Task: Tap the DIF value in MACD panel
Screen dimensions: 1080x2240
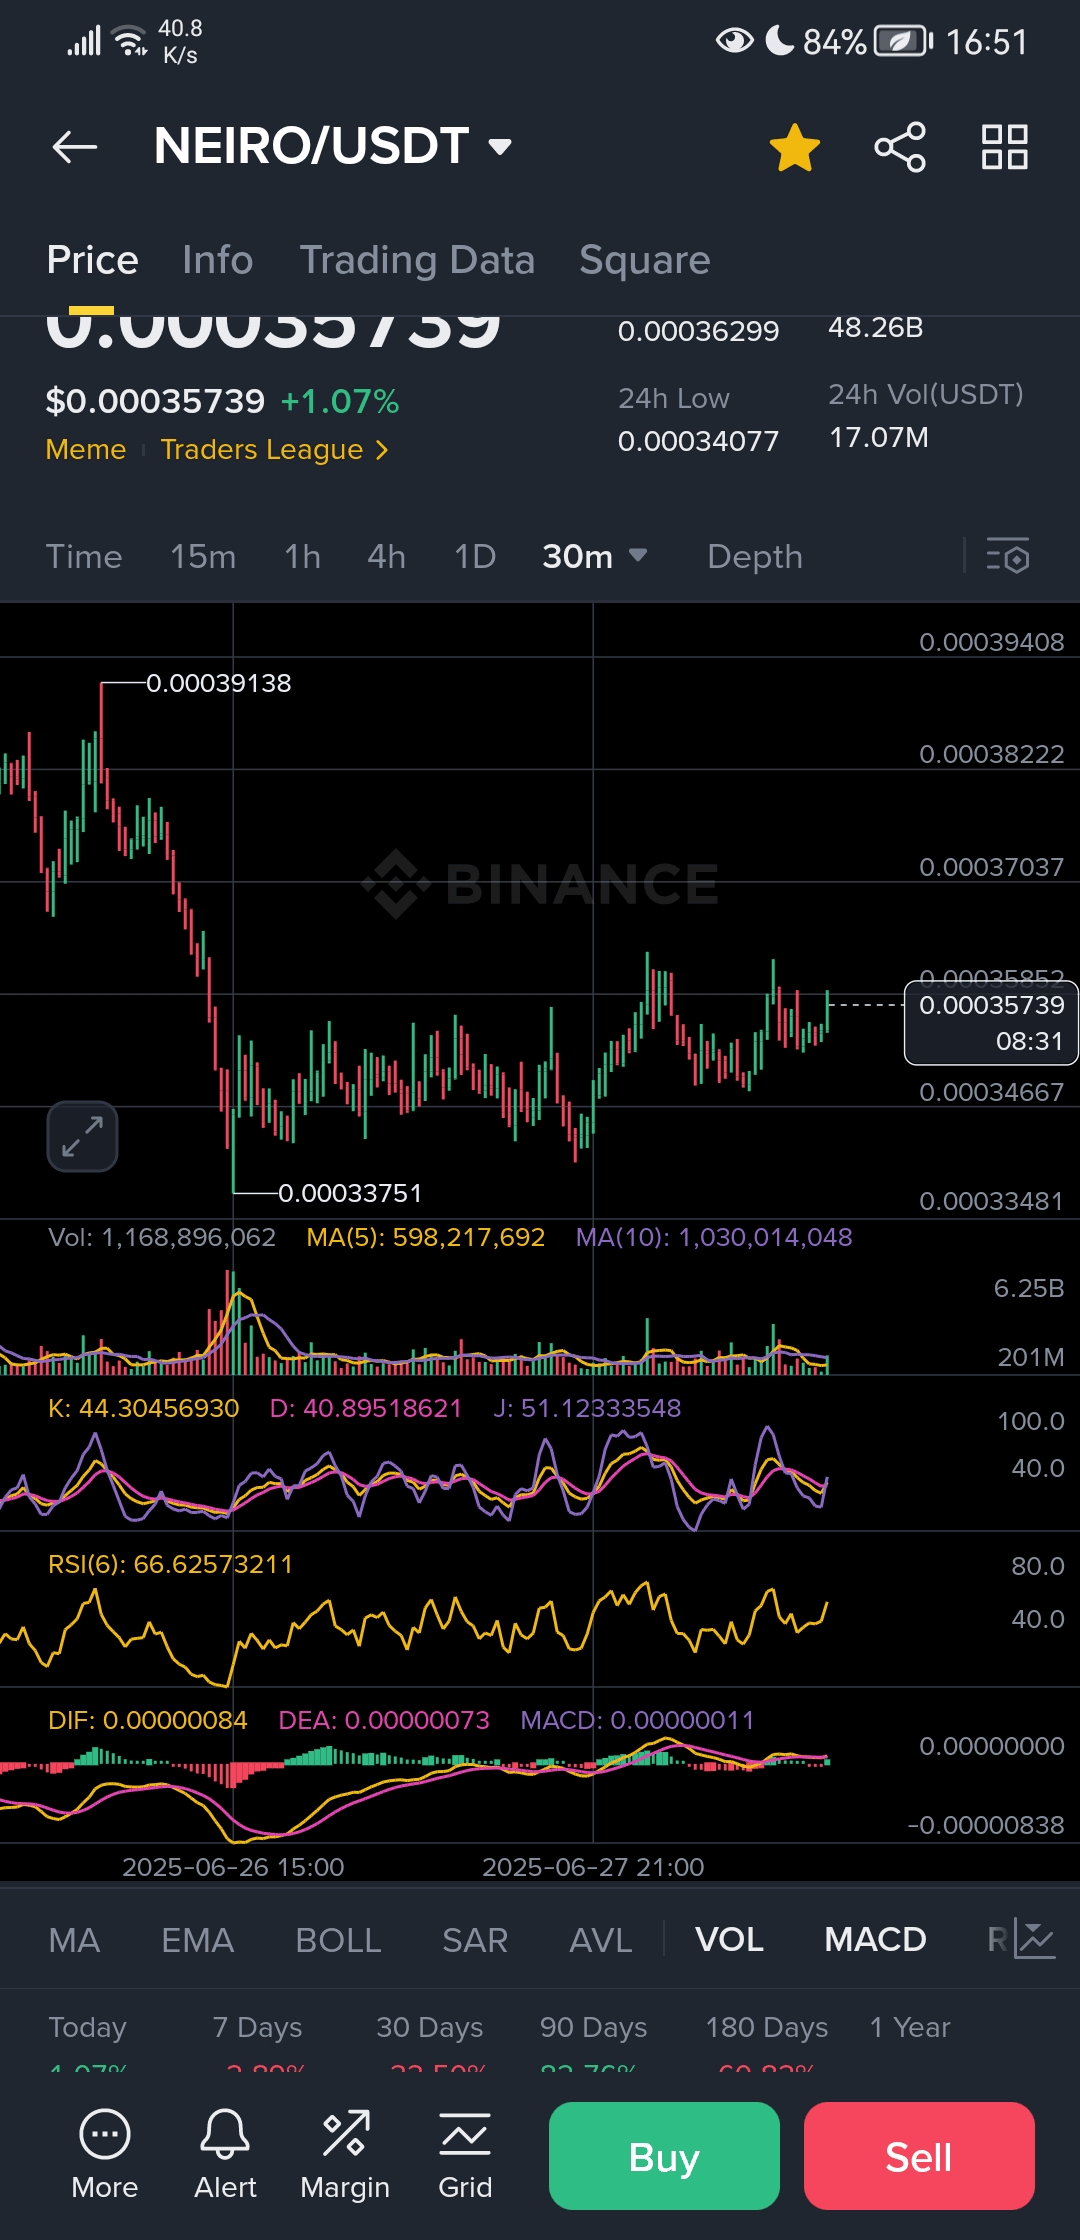Action: 148,1720
